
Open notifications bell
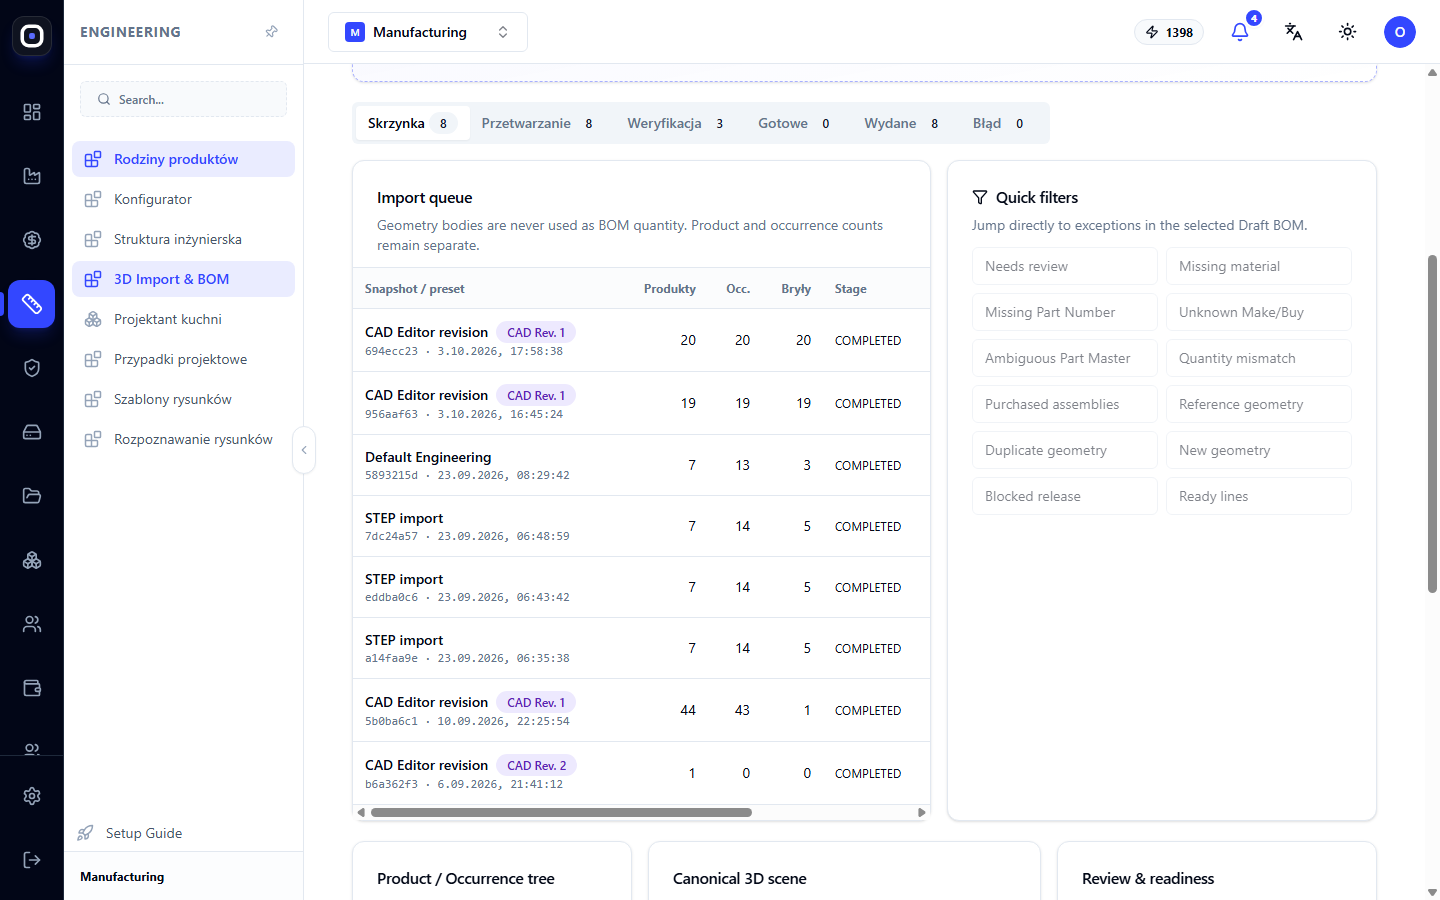[1240, 32]
